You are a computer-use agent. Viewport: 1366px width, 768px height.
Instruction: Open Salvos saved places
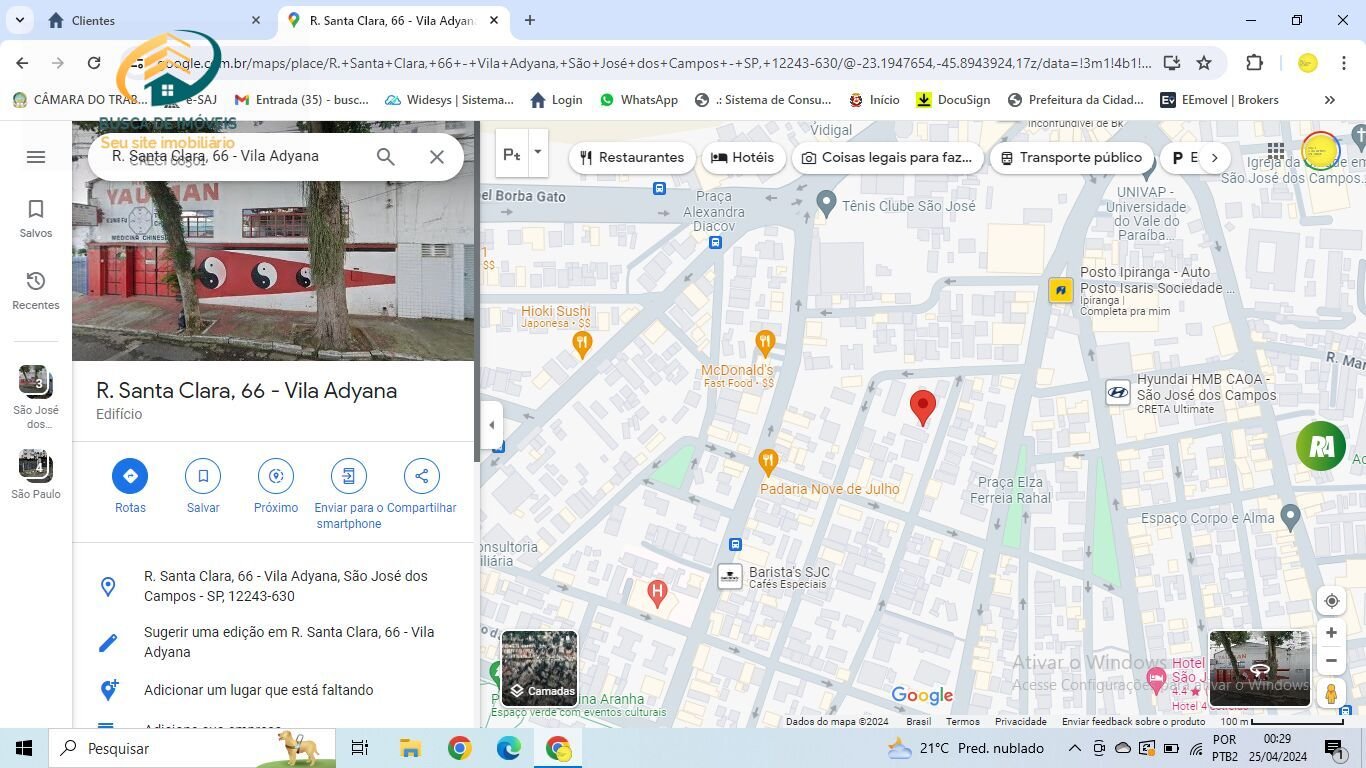[36, 217]
